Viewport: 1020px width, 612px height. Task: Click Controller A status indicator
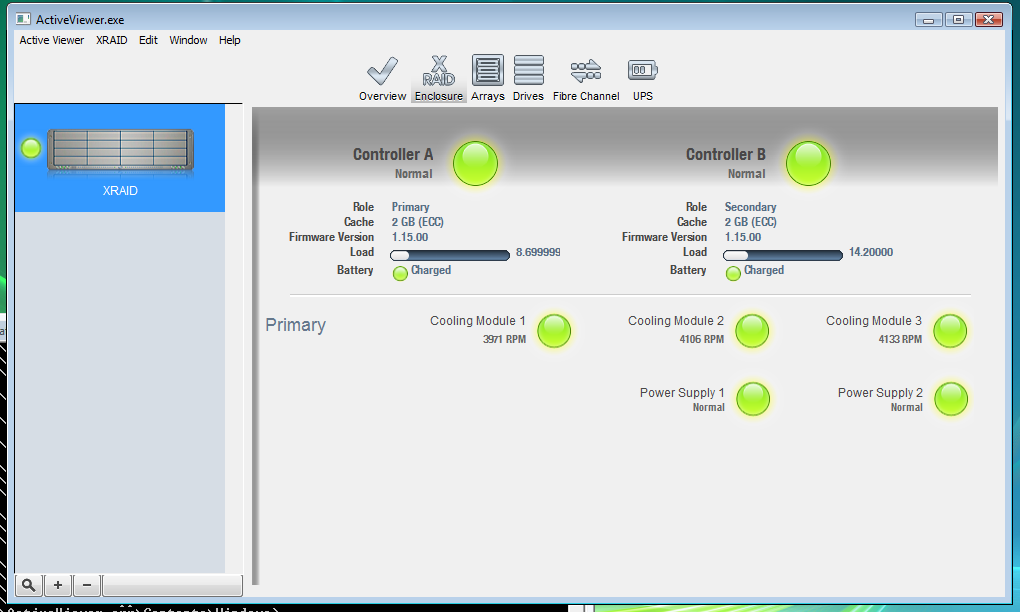475,163
